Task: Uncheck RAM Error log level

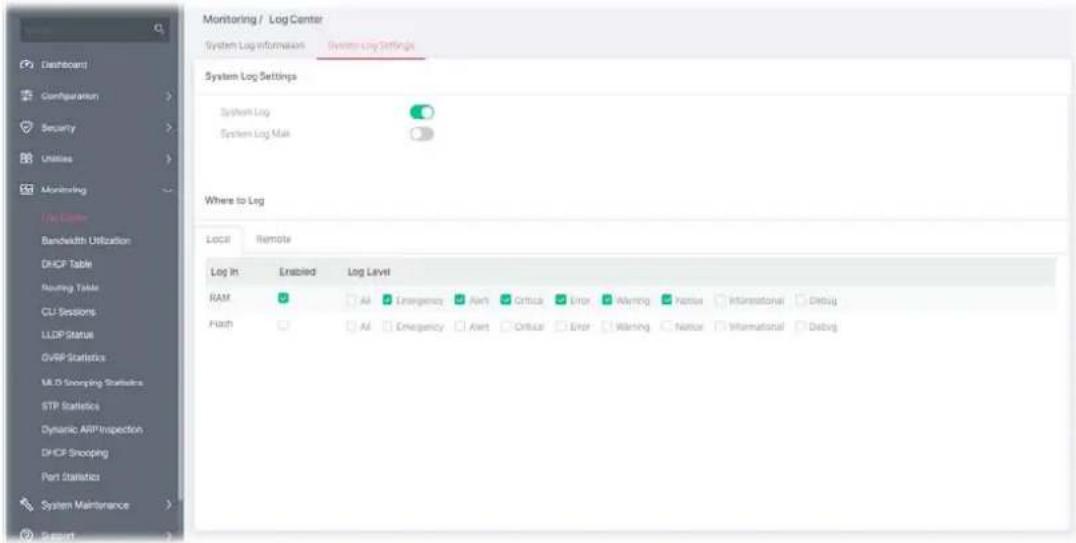Action: click(x=560, y=300)
